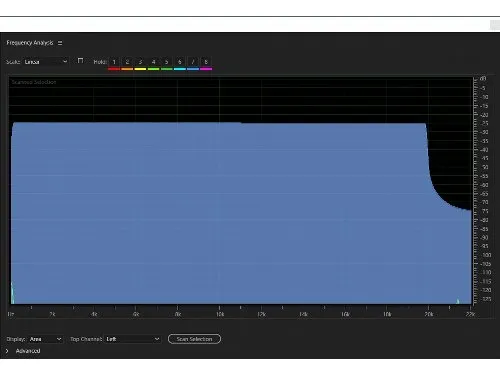Open the Frequency Analysis panel menu icon

[60, 43]
